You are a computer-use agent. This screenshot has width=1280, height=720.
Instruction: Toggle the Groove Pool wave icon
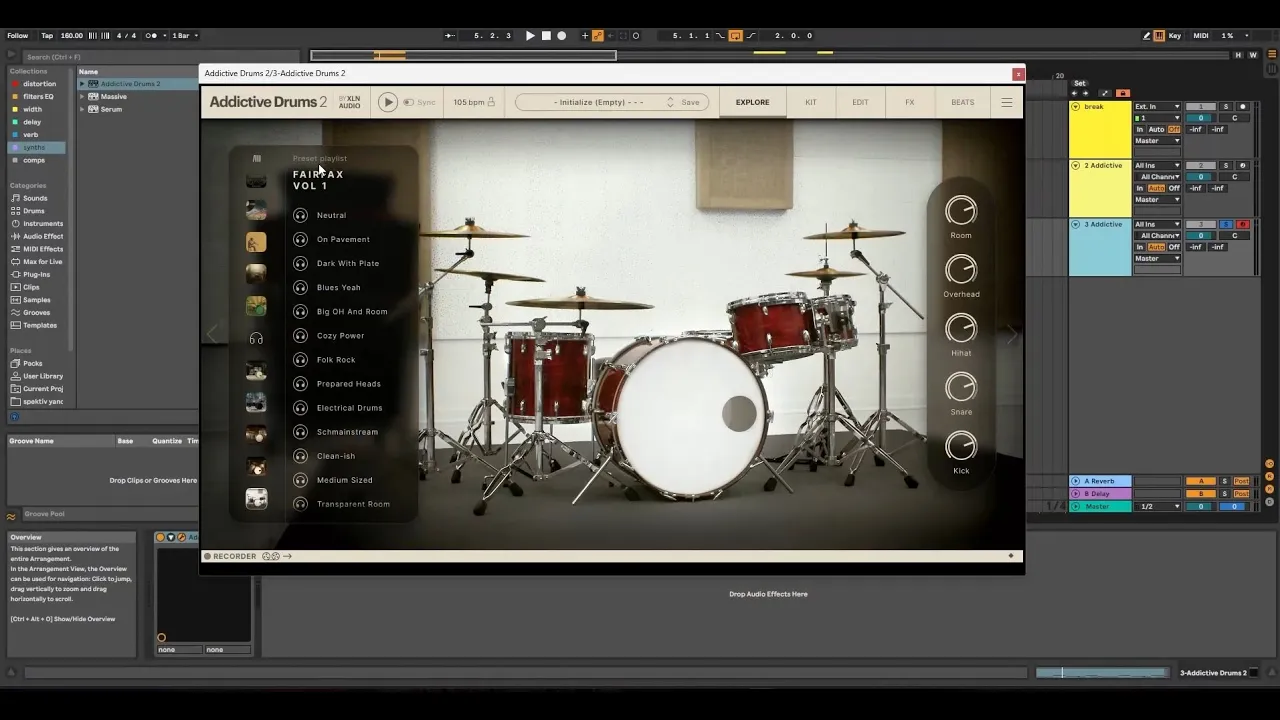click(12, 516)
